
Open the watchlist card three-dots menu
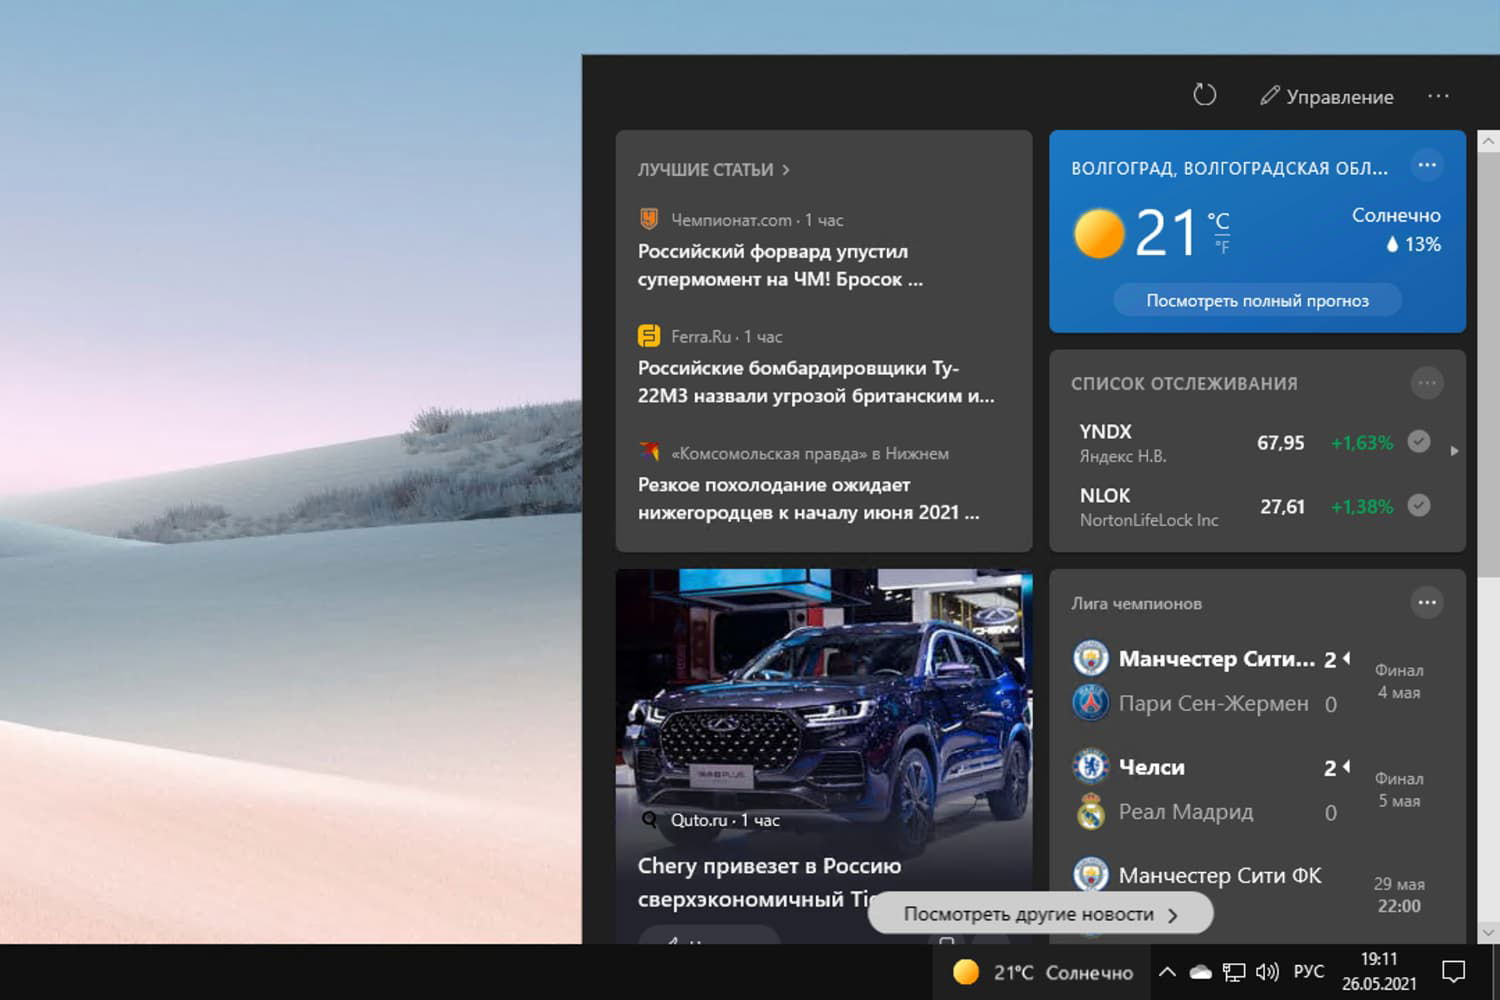(x=1427, y=383)
